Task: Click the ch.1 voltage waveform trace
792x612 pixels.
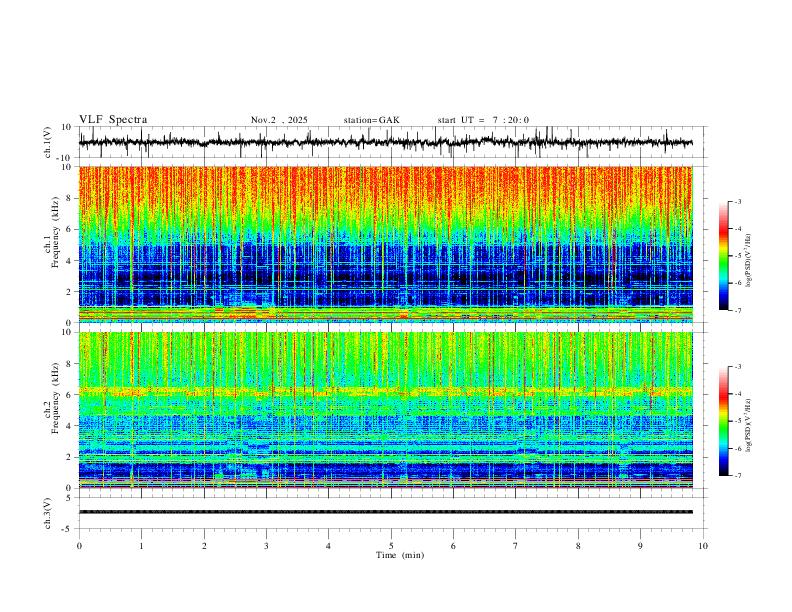Action: [x=386, y=142]
